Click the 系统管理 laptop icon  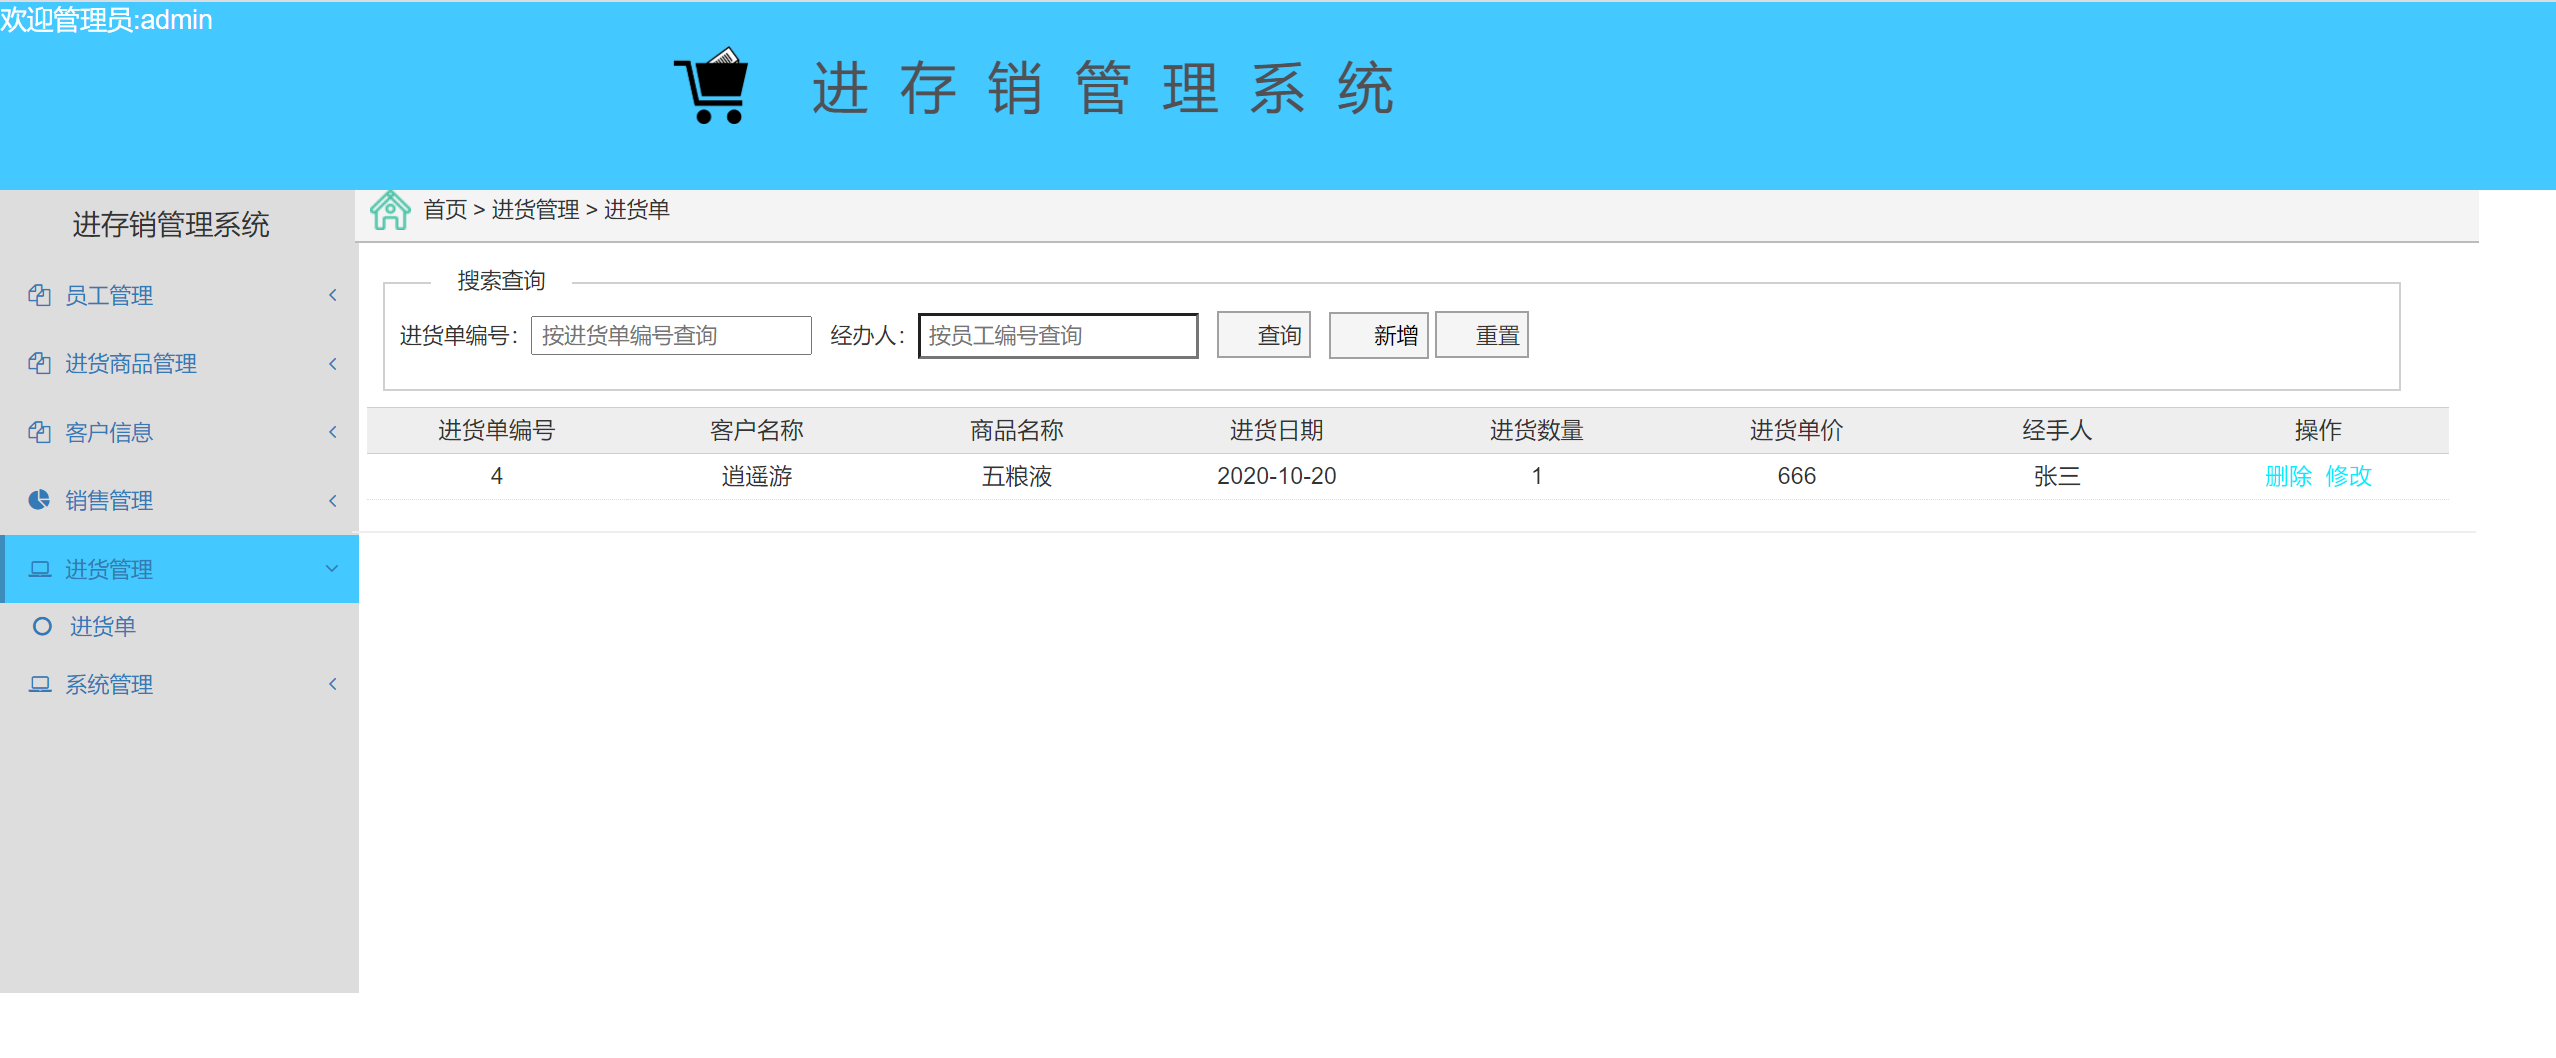click(39, 684)
